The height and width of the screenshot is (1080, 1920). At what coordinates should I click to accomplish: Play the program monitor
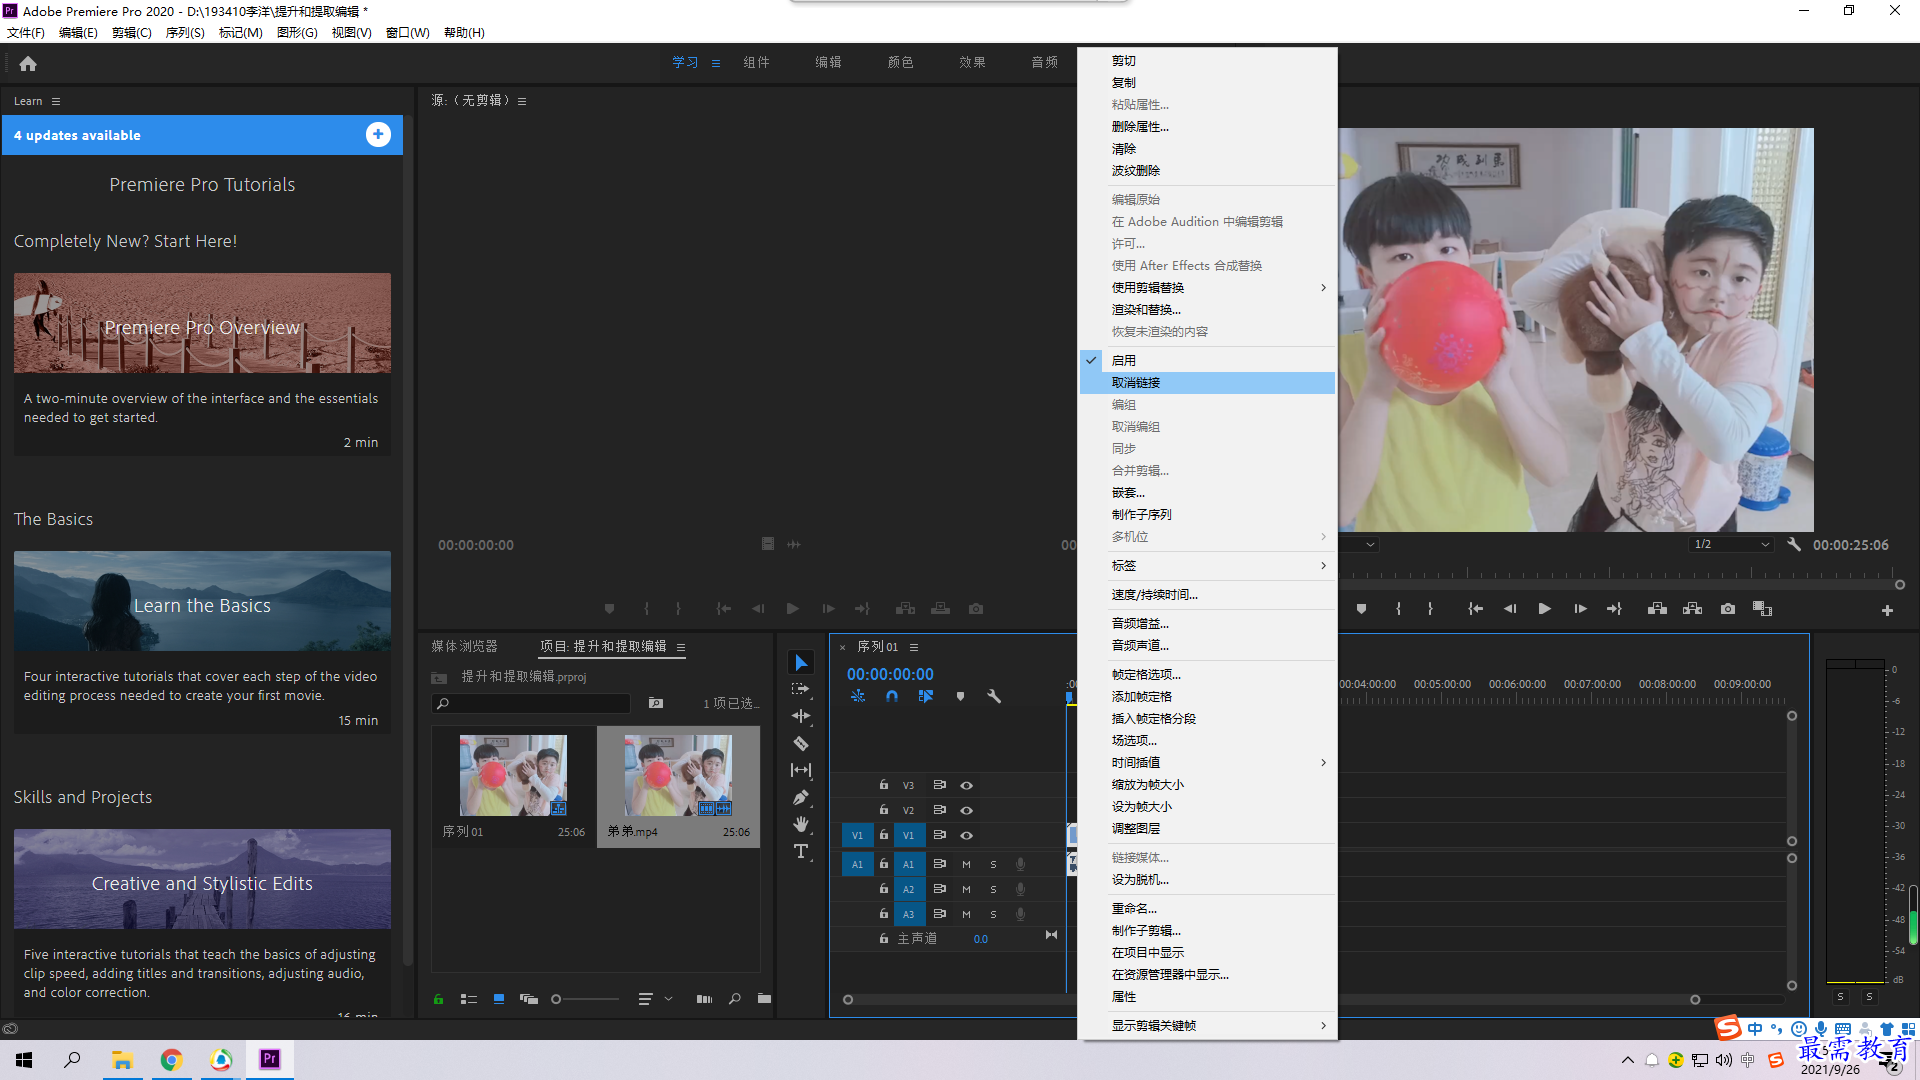(1545, 608)
